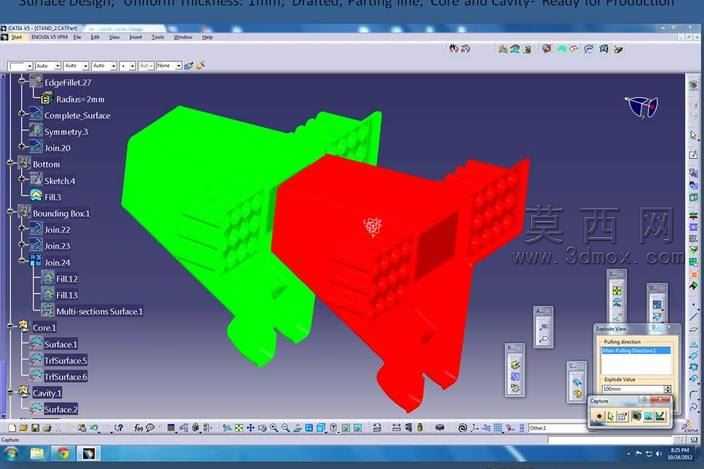Click the record dot in Capture toolbar
The width and height of the screenshot is (704, 469).
pyautogui.click(x=598, y=416)
